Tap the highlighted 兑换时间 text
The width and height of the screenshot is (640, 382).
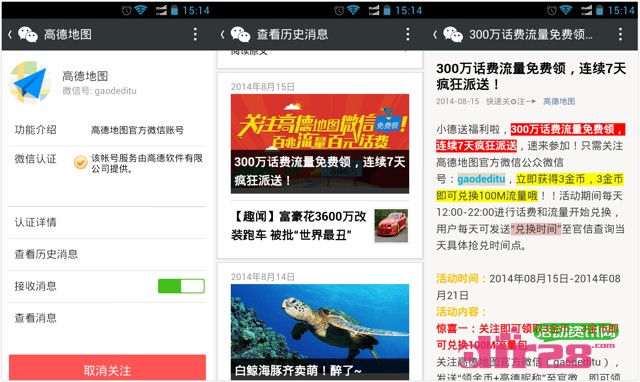tap(536, 229)
